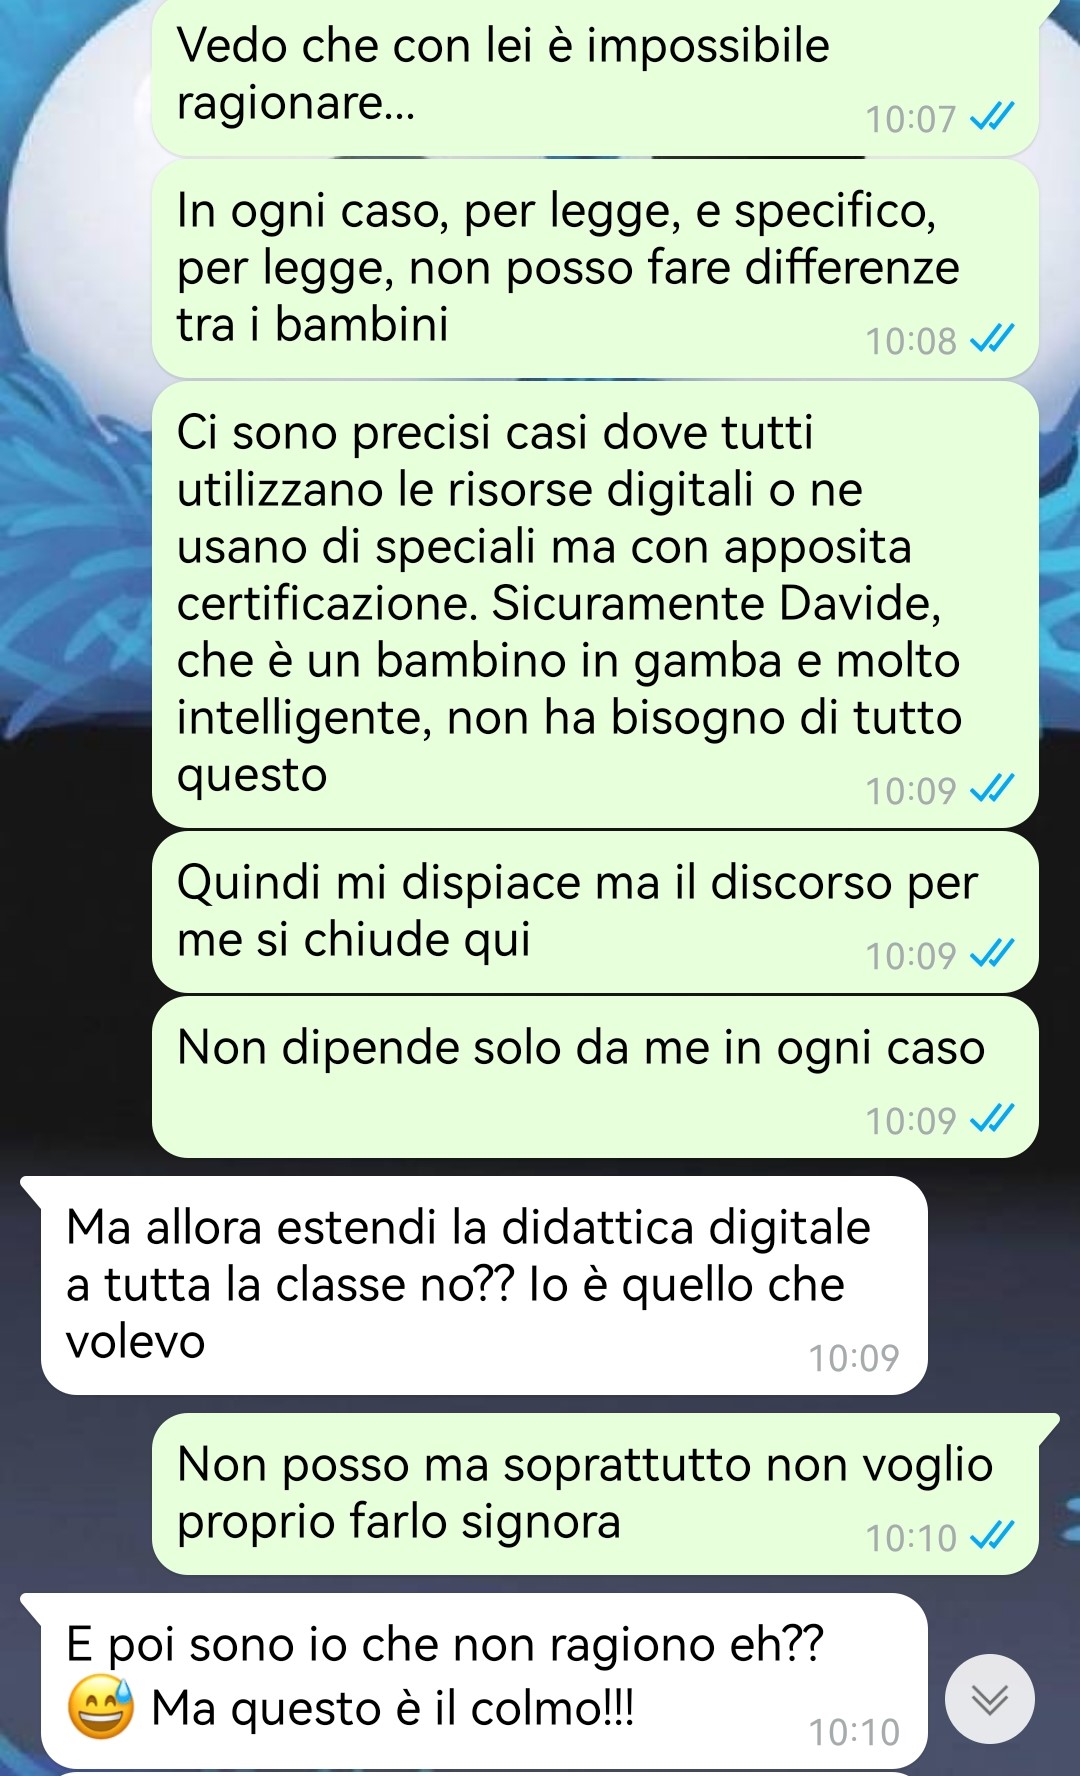Tap the 10:10 timestamp on last received message
This screenshot has height=1776, width=1080.
(854, 1732)
